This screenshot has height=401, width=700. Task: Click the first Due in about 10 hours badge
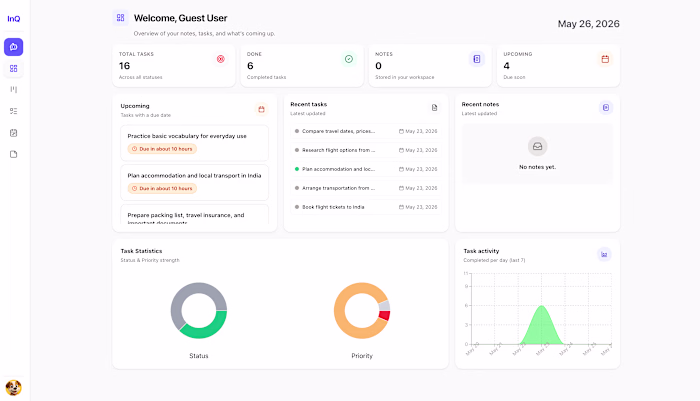(x=162, y=149)
